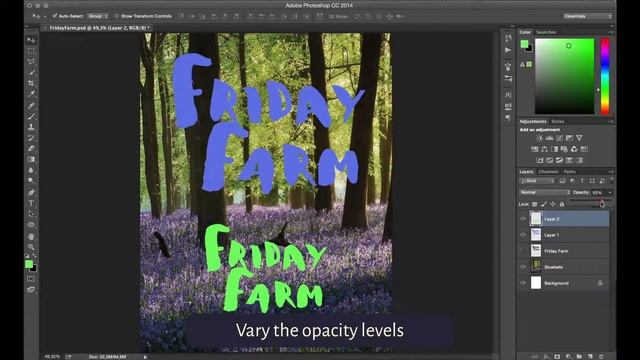This screenshot has width=640, height=360.
Task: Open the Auto-Select Group dropdown
Action: click(x=98, y=16)
